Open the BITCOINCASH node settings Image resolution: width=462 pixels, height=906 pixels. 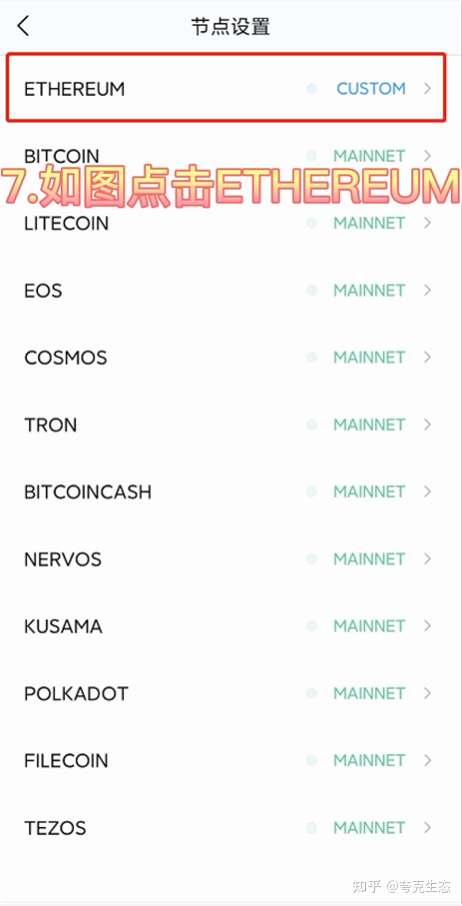(x=231, y=492)
